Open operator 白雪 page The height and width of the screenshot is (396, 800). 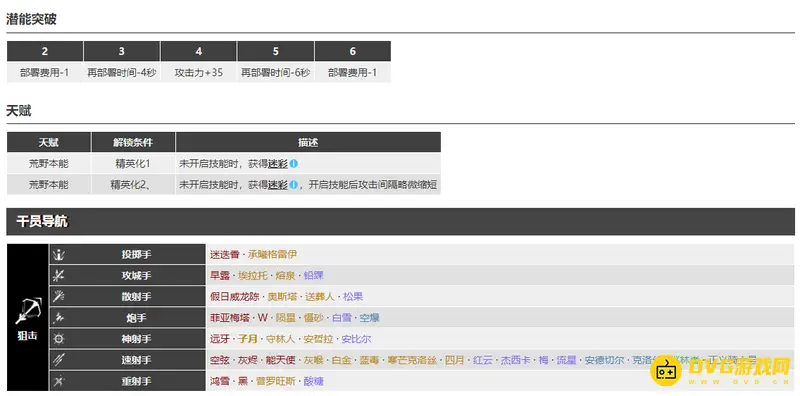[x=342, y=318]
